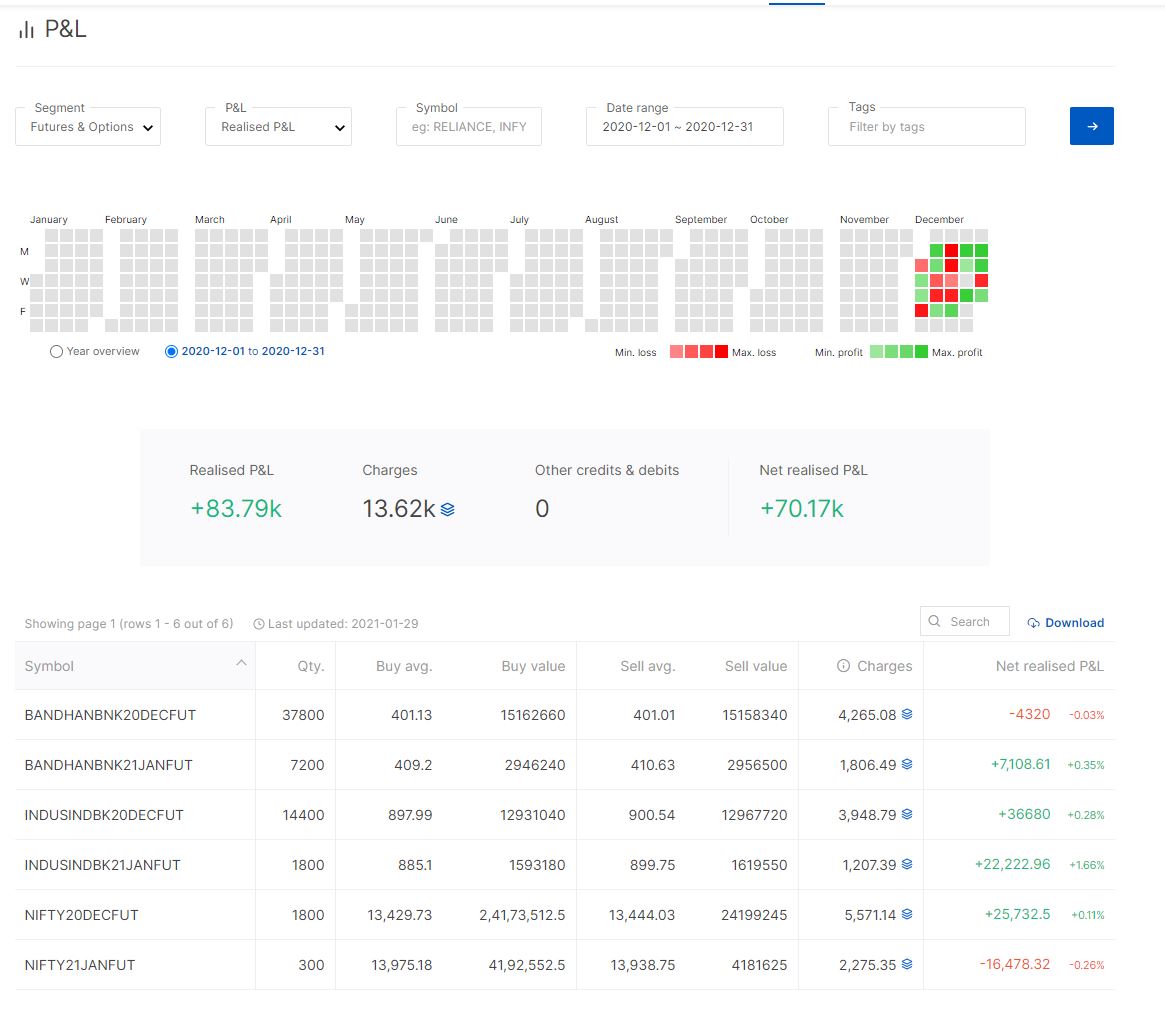Sort table by Sell value column
Screen dimensions: 1165x1017
[x=756, y=666]
